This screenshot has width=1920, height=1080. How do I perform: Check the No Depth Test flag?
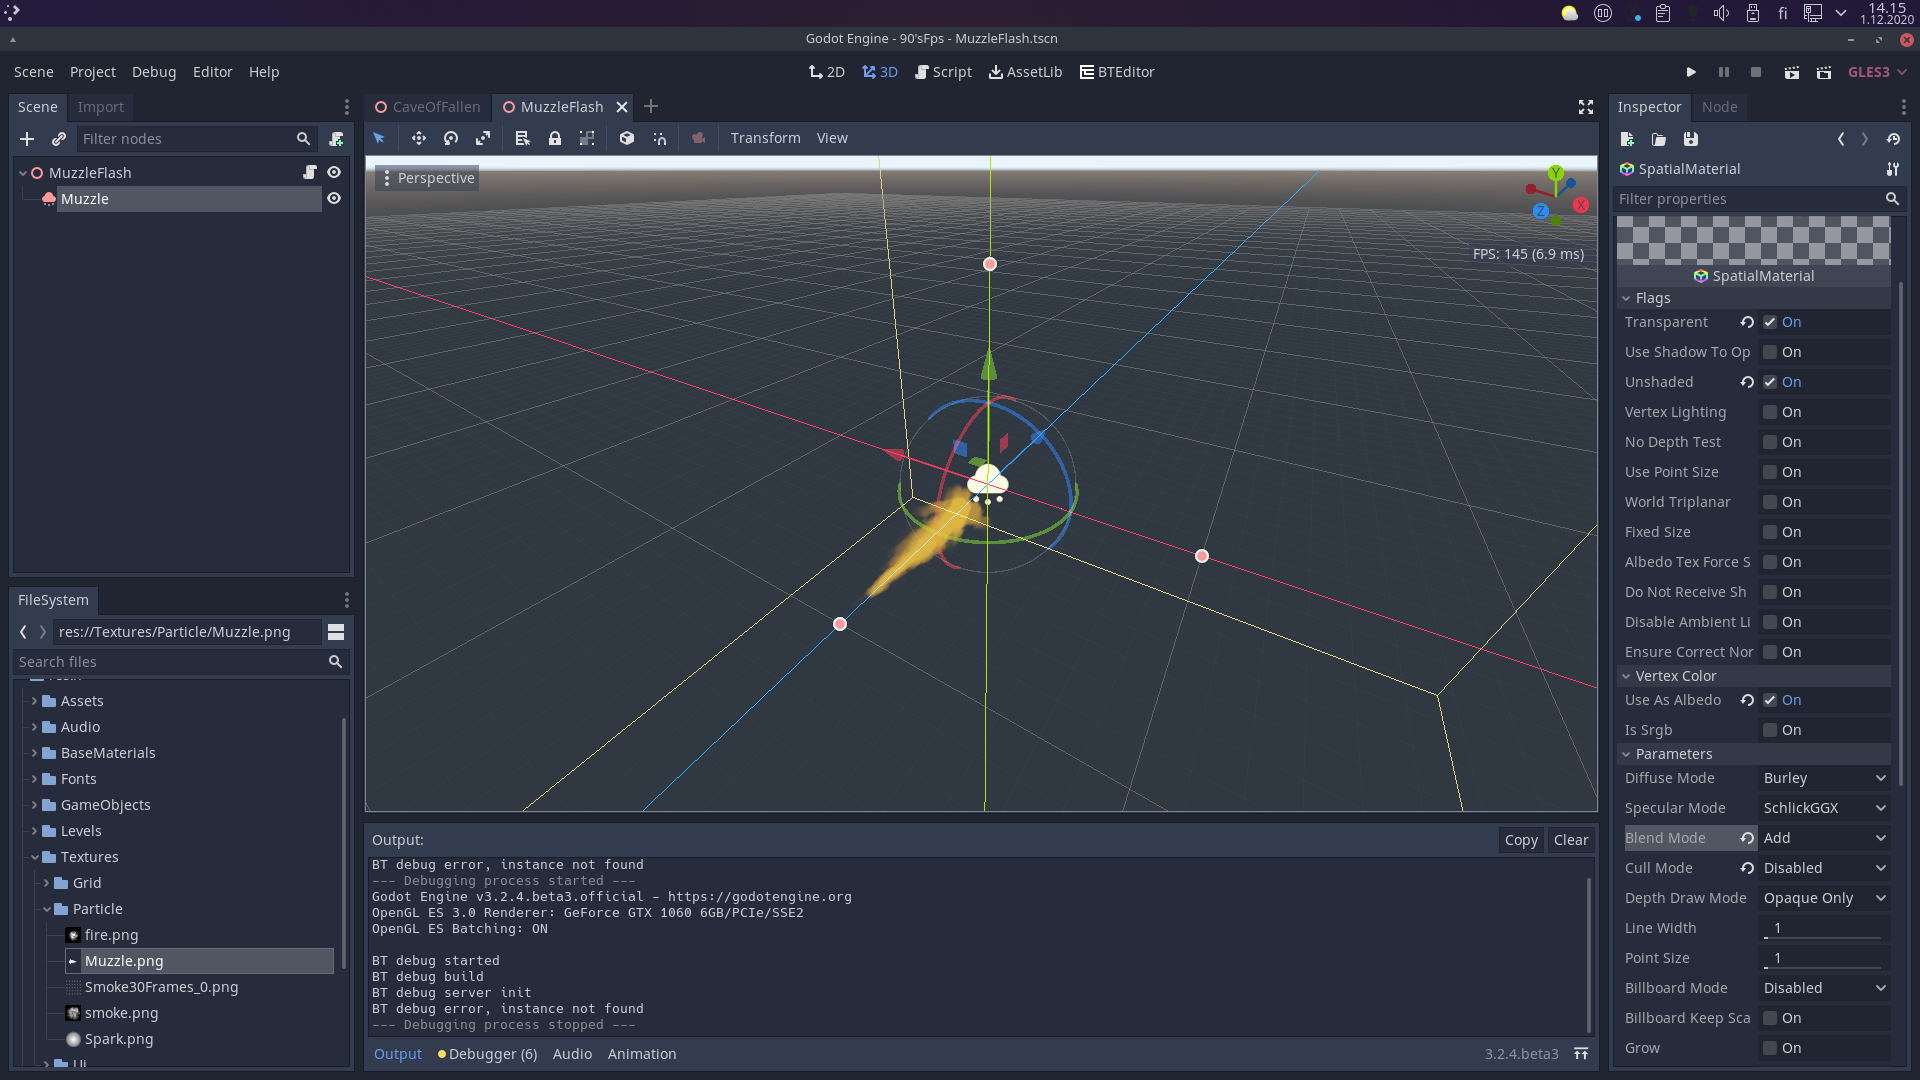coord(1771,442)
